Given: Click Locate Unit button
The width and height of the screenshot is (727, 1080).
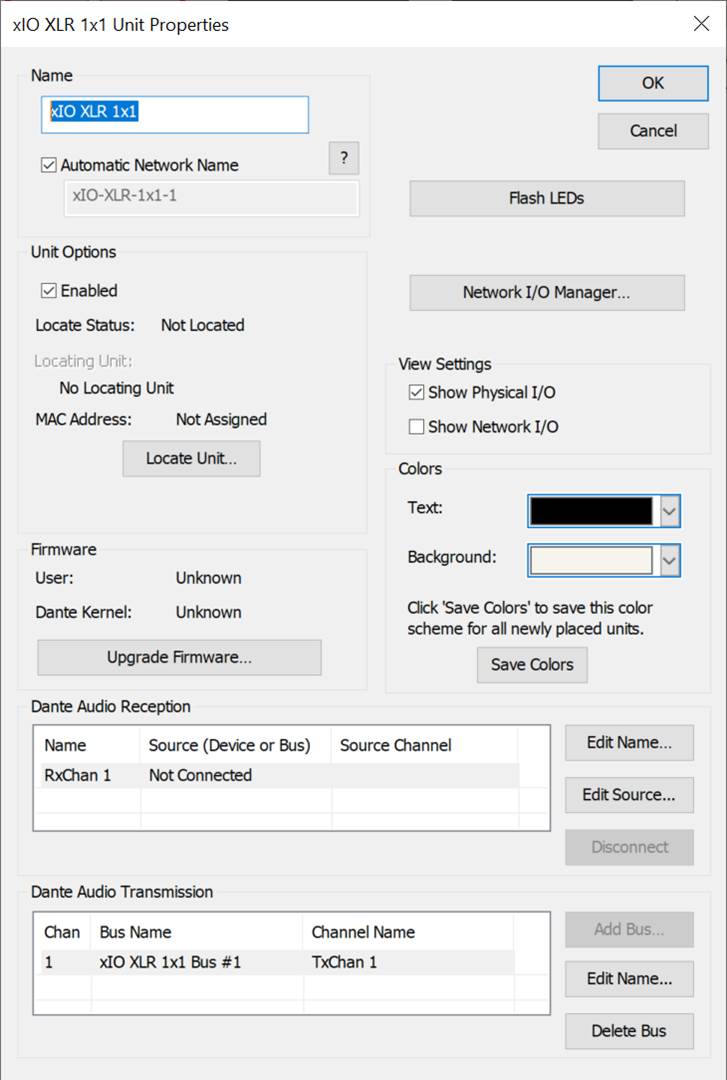Looking at the screenshot, I should 192,459.
